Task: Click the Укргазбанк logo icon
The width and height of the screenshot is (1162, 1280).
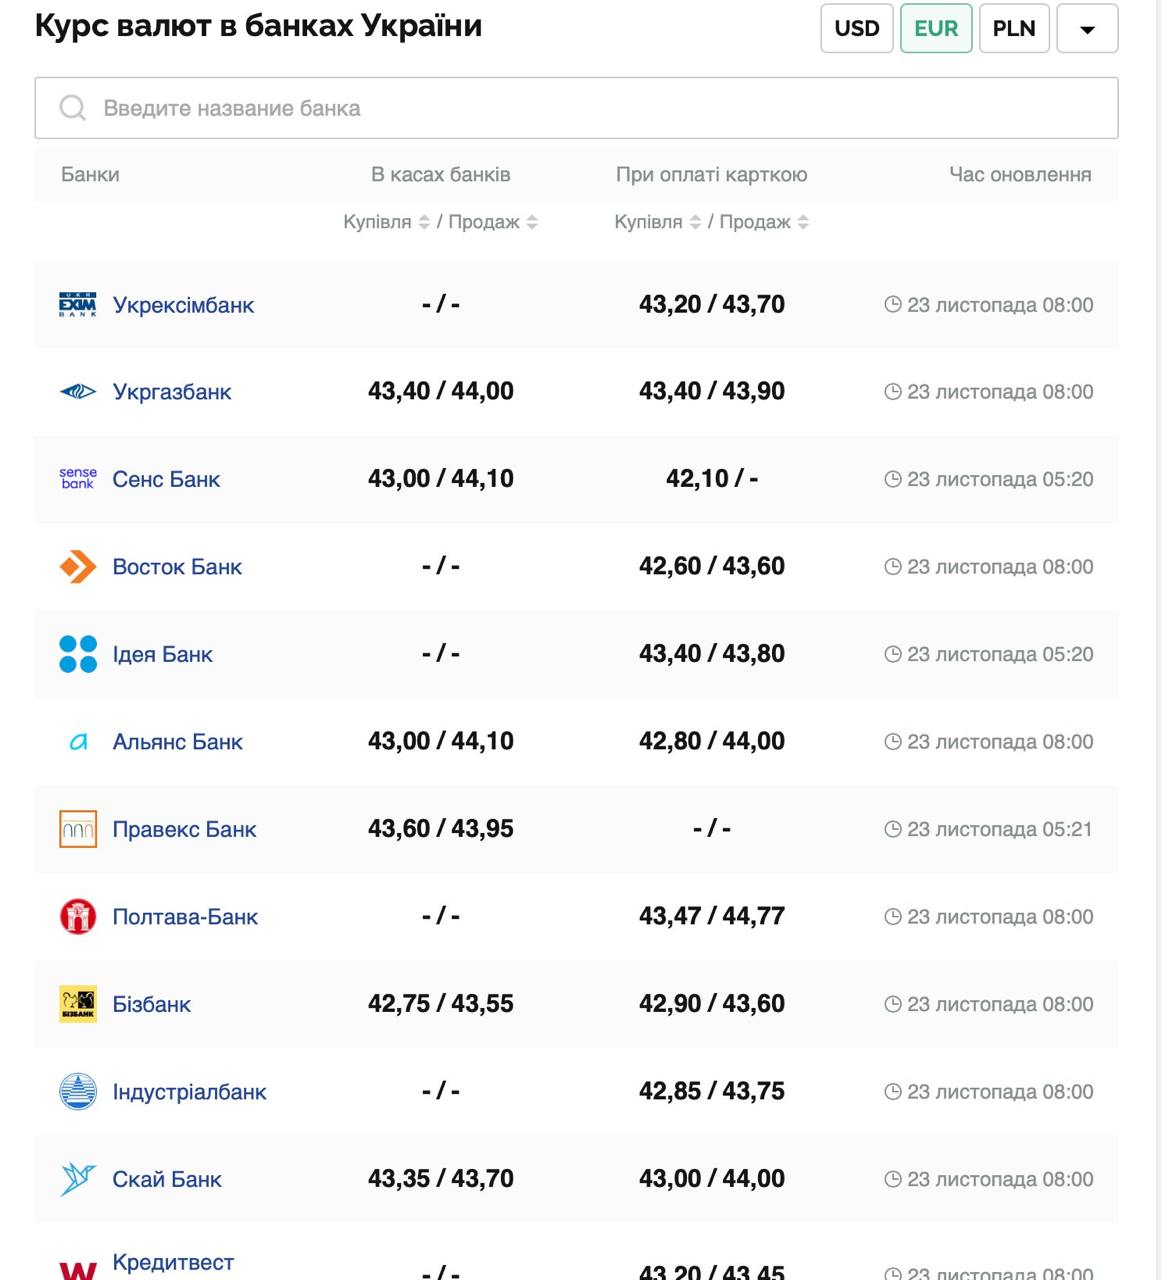Action: (78, 392)
